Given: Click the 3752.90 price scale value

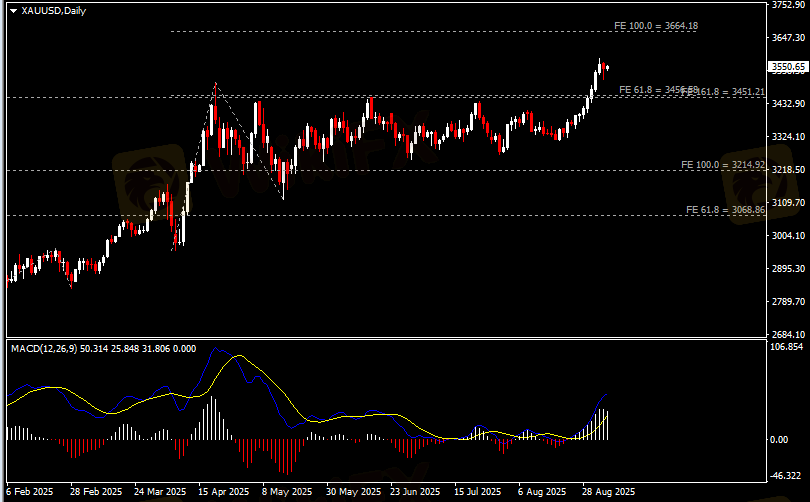Looking at the screenshot, I should (x=788, y=5).
